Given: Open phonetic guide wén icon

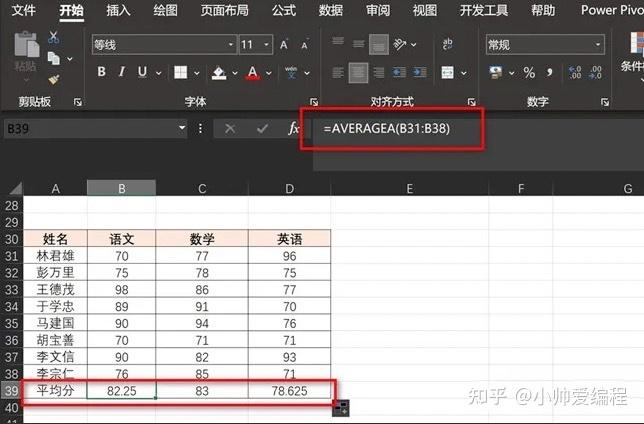Looking at the screenshot, I should (x=291, y=72).
